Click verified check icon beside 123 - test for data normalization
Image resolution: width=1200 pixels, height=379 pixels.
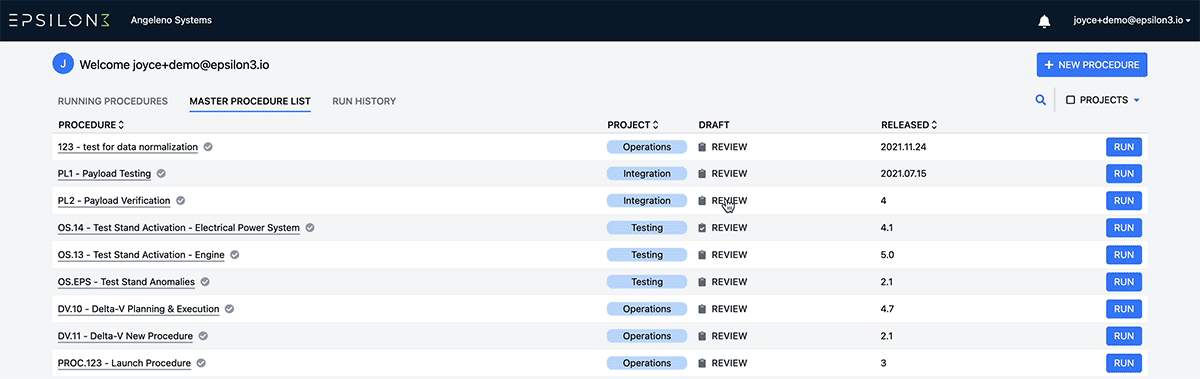pyautogui.click(x=208, y=146)
